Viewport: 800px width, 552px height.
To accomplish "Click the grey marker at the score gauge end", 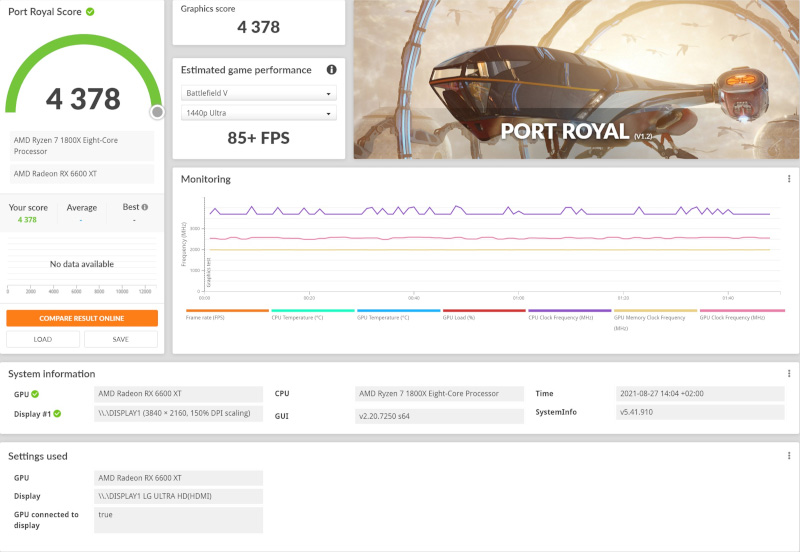I will (x=157, y=112).
